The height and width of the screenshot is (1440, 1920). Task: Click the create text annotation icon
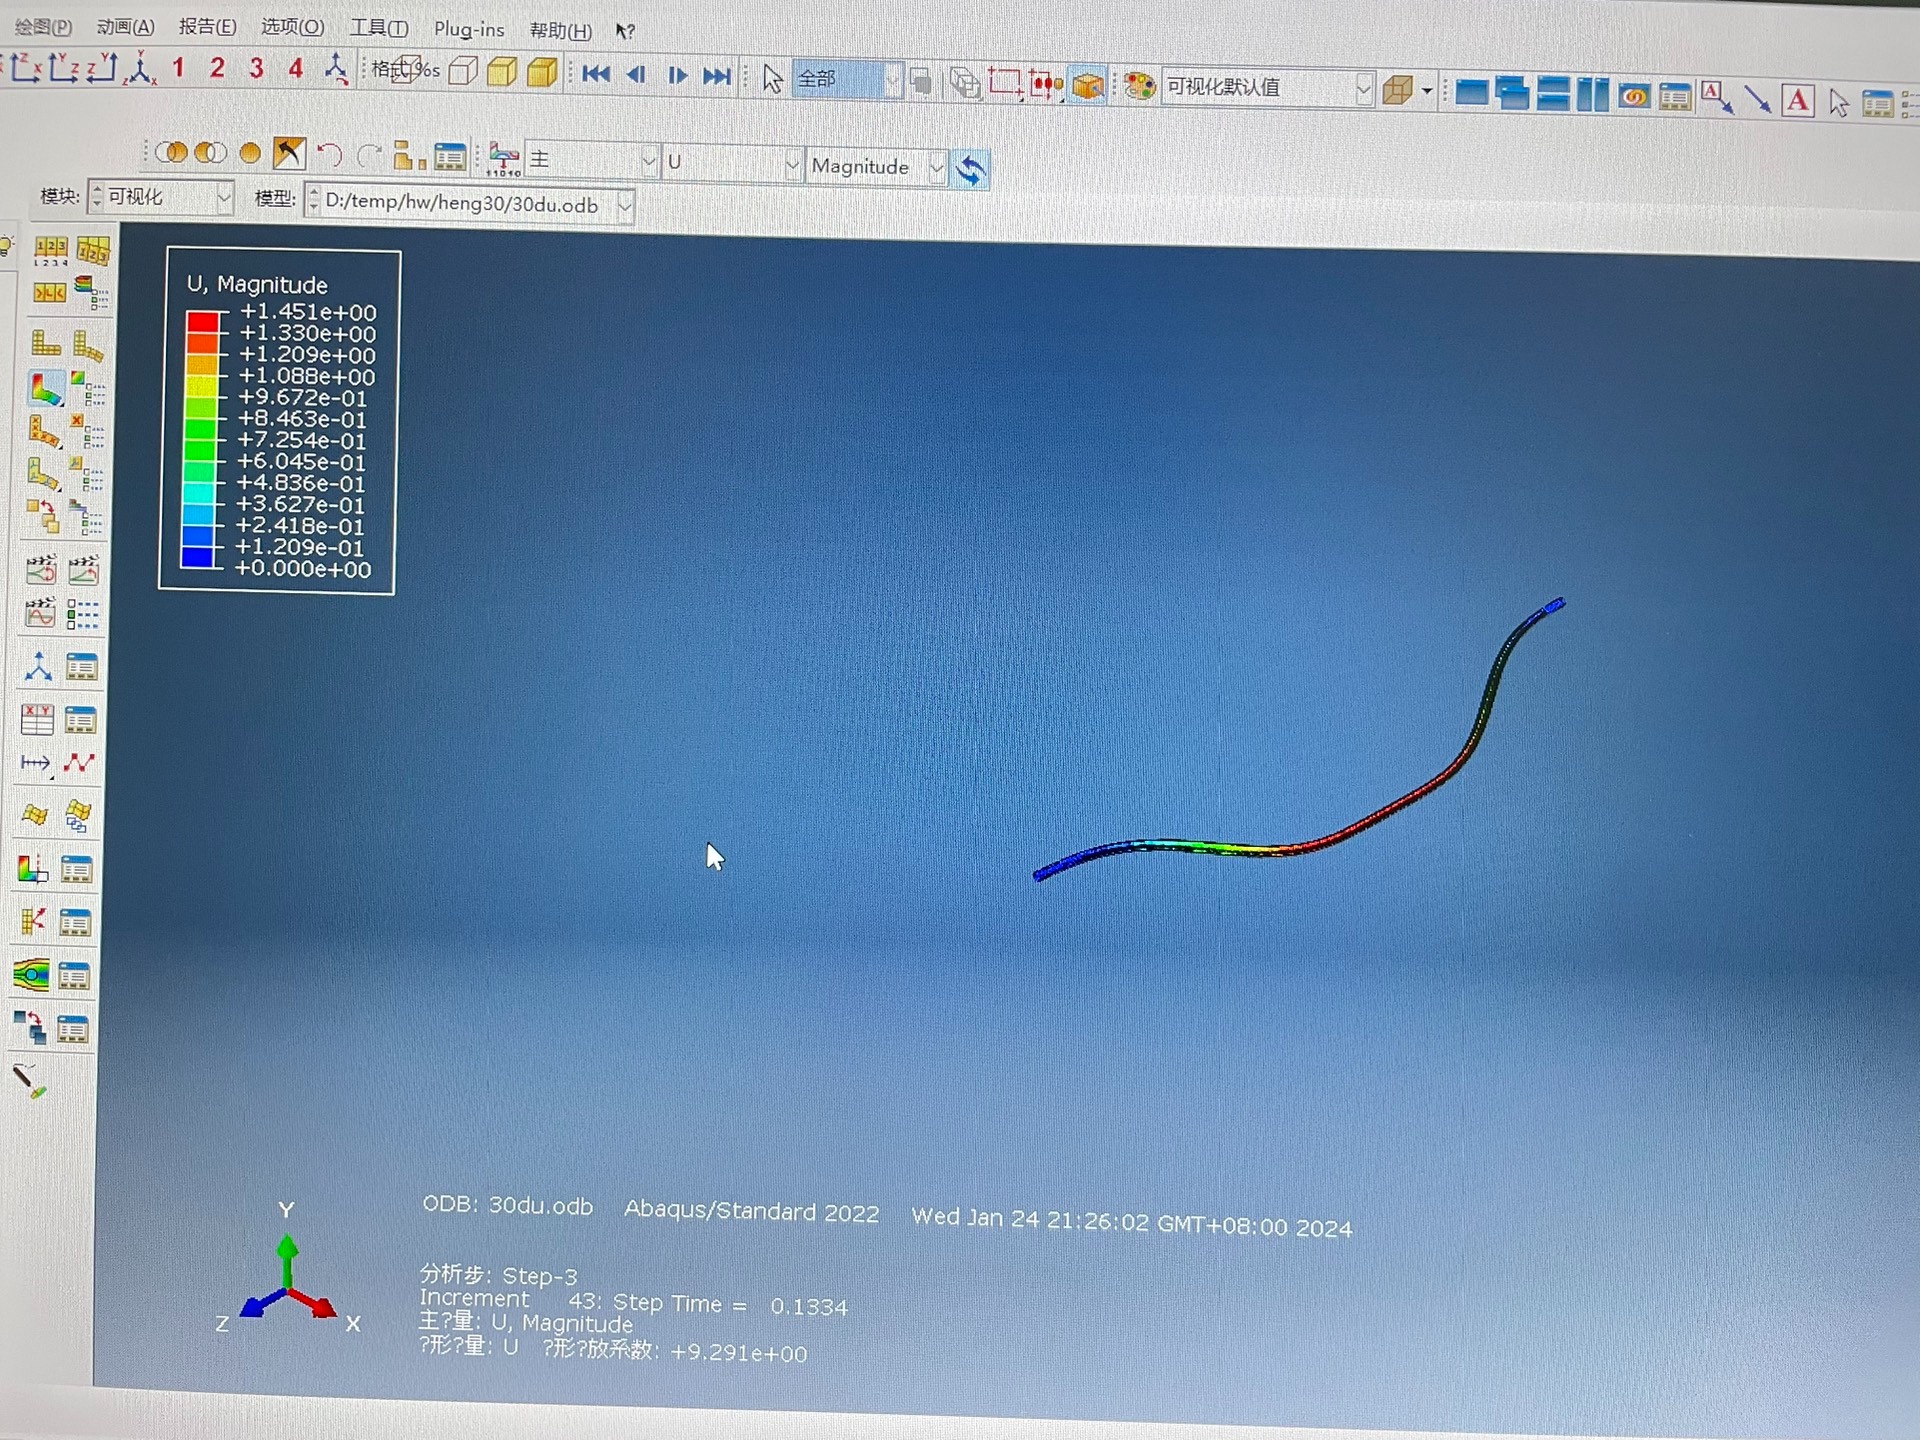(1798, 101)
